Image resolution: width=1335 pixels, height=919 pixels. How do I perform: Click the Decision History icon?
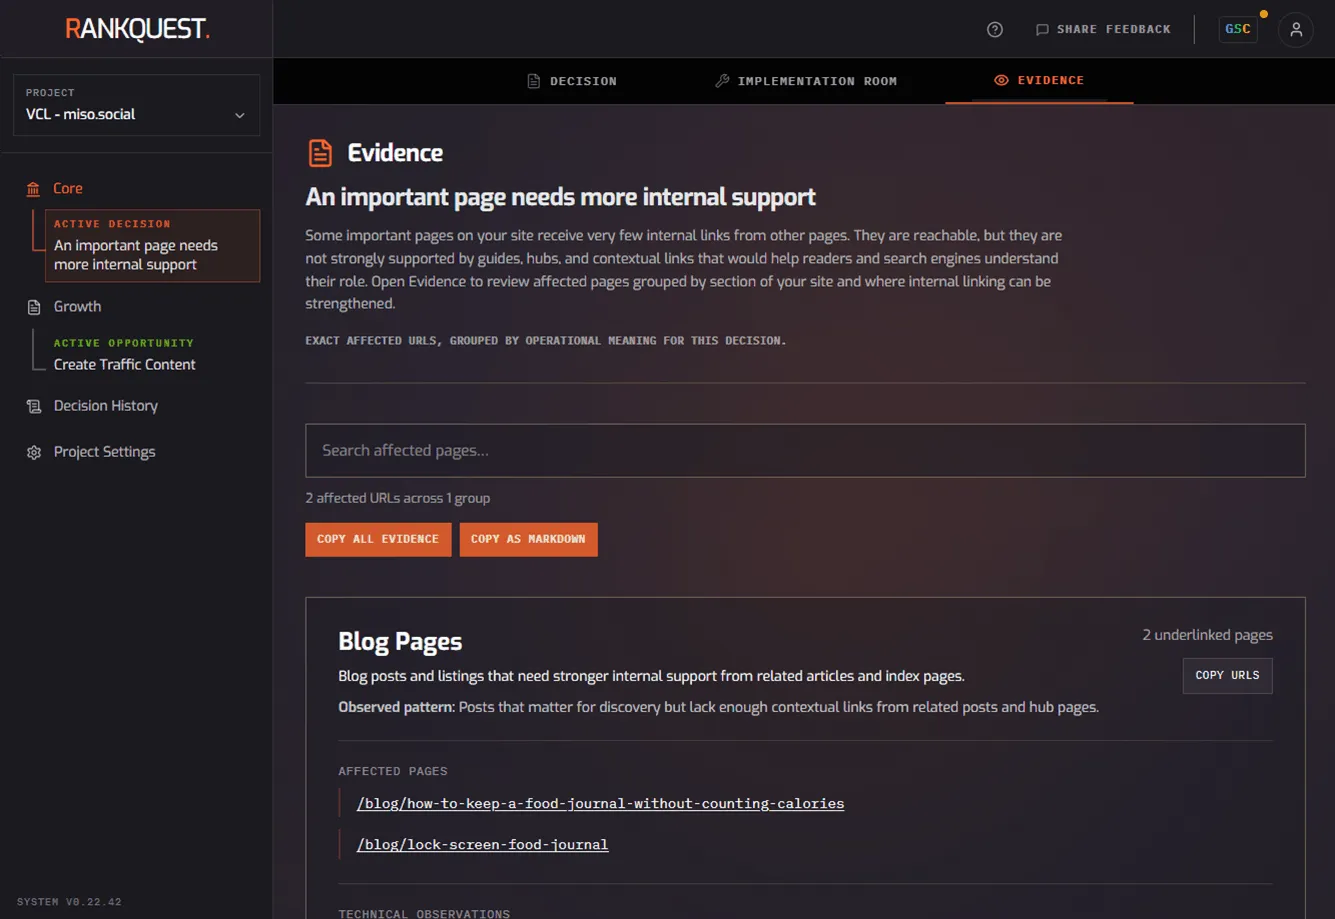(x=34, y=406)
